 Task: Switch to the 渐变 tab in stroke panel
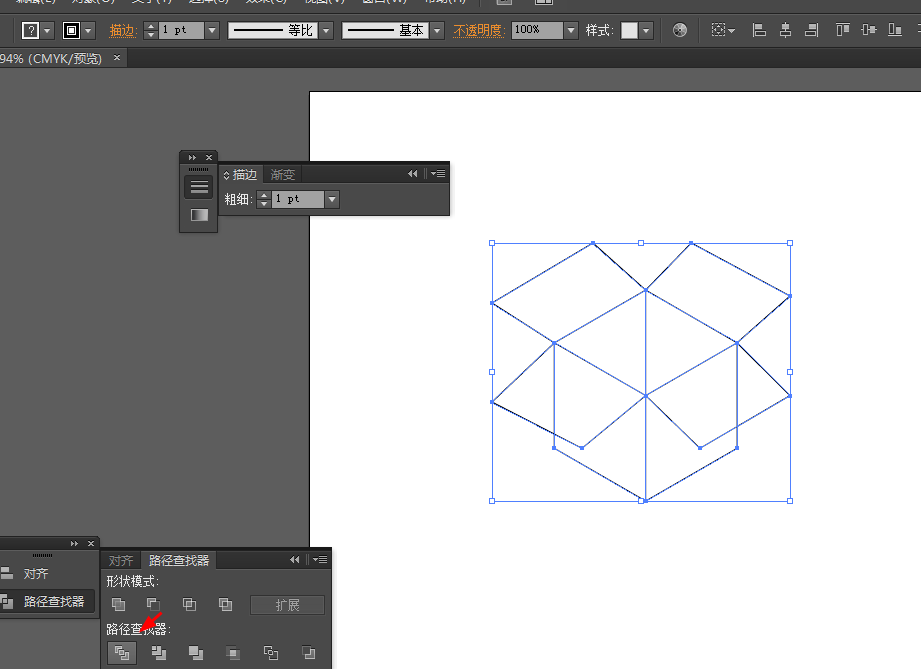click(281, 173)
